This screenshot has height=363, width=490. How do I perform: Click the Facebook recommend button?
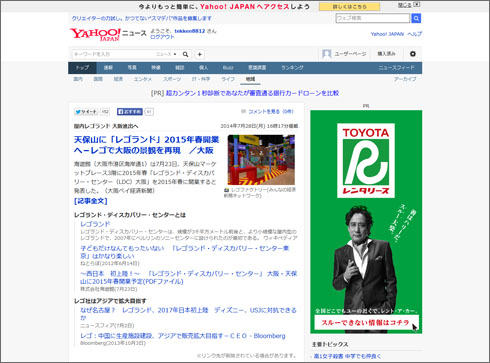pos(130,112)
